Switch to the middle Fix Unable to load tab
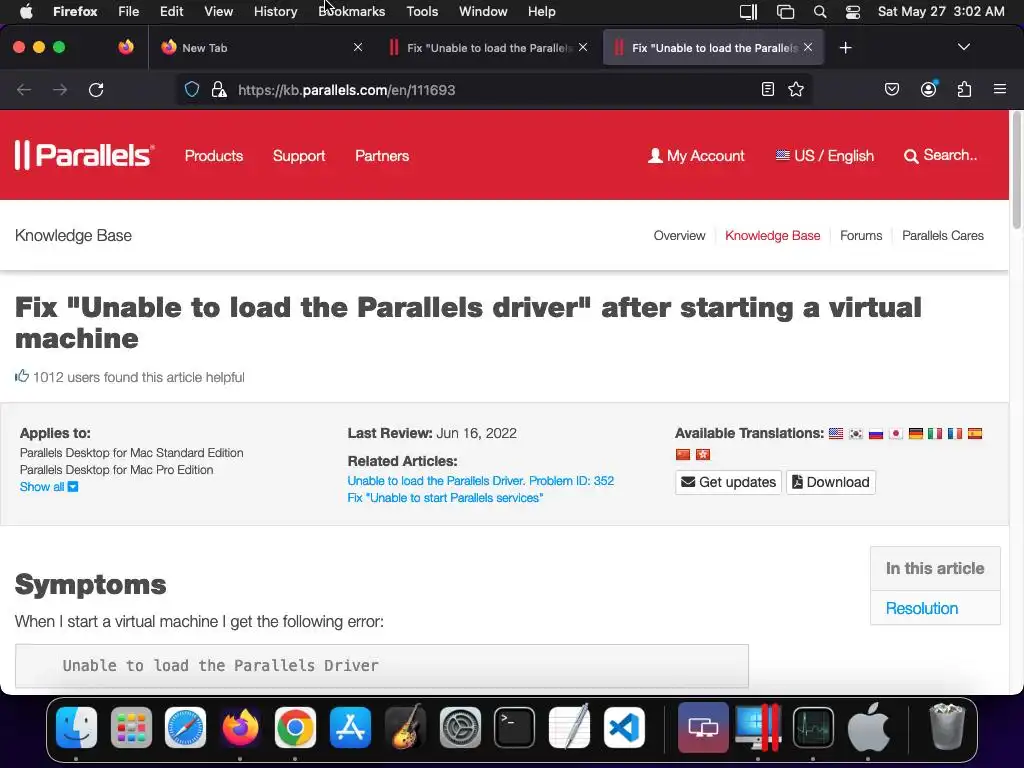The height and width of the screenshot is (768, 1024). [487, 48]
